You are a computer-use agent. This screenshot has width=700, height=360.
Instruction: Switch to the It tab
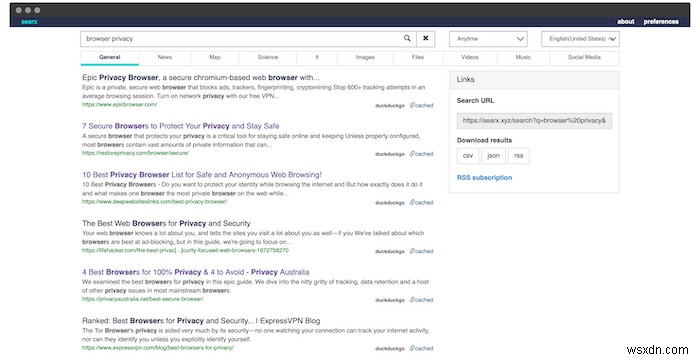317,58
